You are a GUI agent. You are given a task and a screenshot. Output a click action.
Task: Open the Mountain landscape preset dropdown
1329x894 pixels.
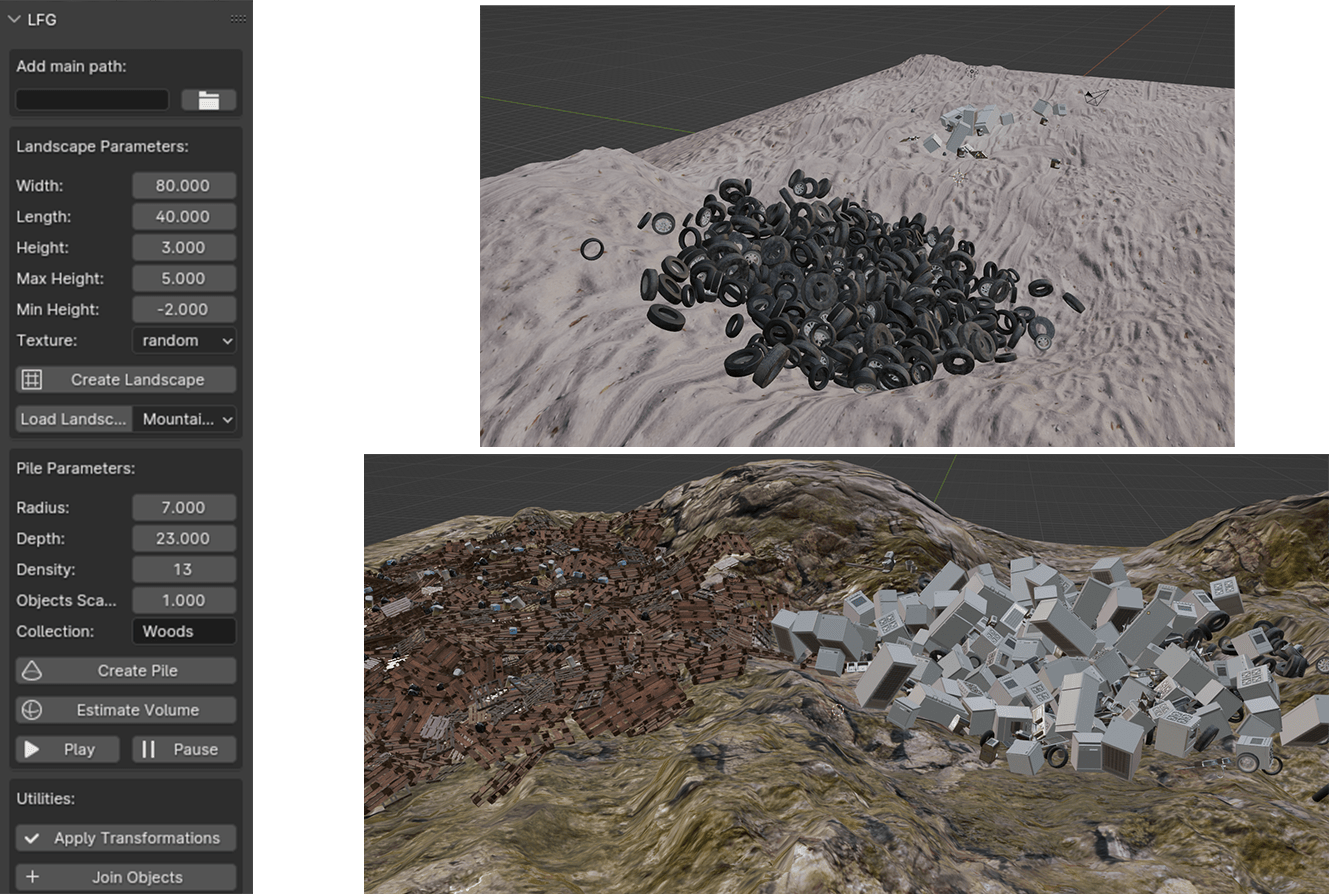pyautogui.click(x=186, y=419)
